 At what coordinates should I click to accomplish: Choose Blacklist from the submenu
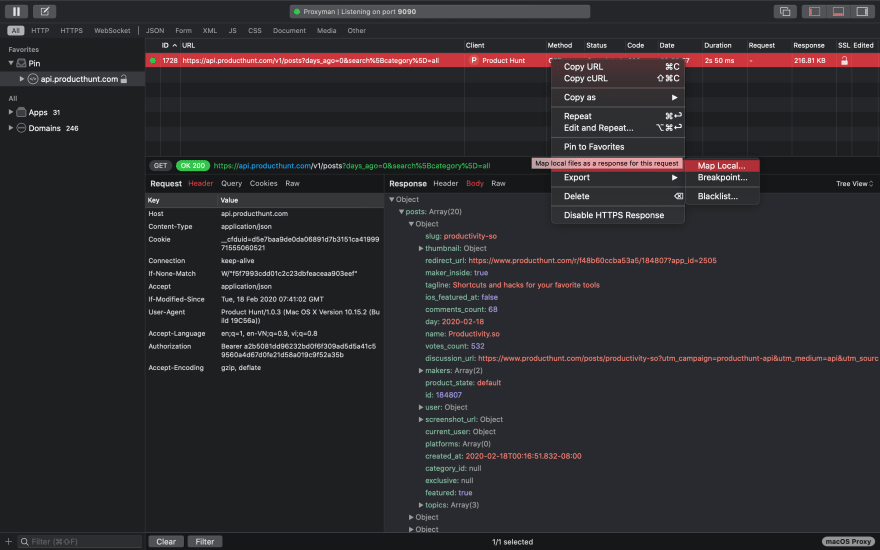722,196
